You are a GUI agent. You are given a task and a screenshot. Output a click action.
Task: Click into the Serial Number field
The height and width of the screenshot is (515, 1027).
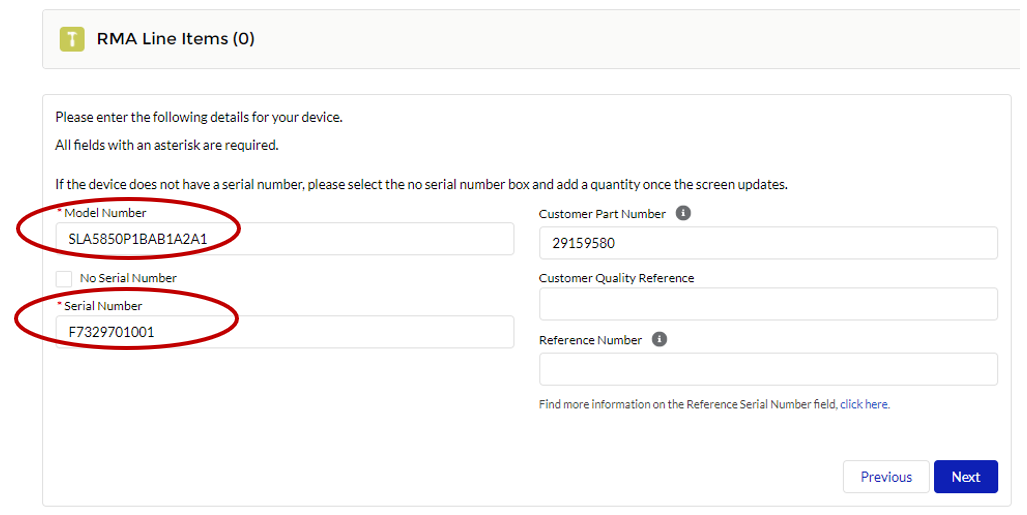point(285,332)
